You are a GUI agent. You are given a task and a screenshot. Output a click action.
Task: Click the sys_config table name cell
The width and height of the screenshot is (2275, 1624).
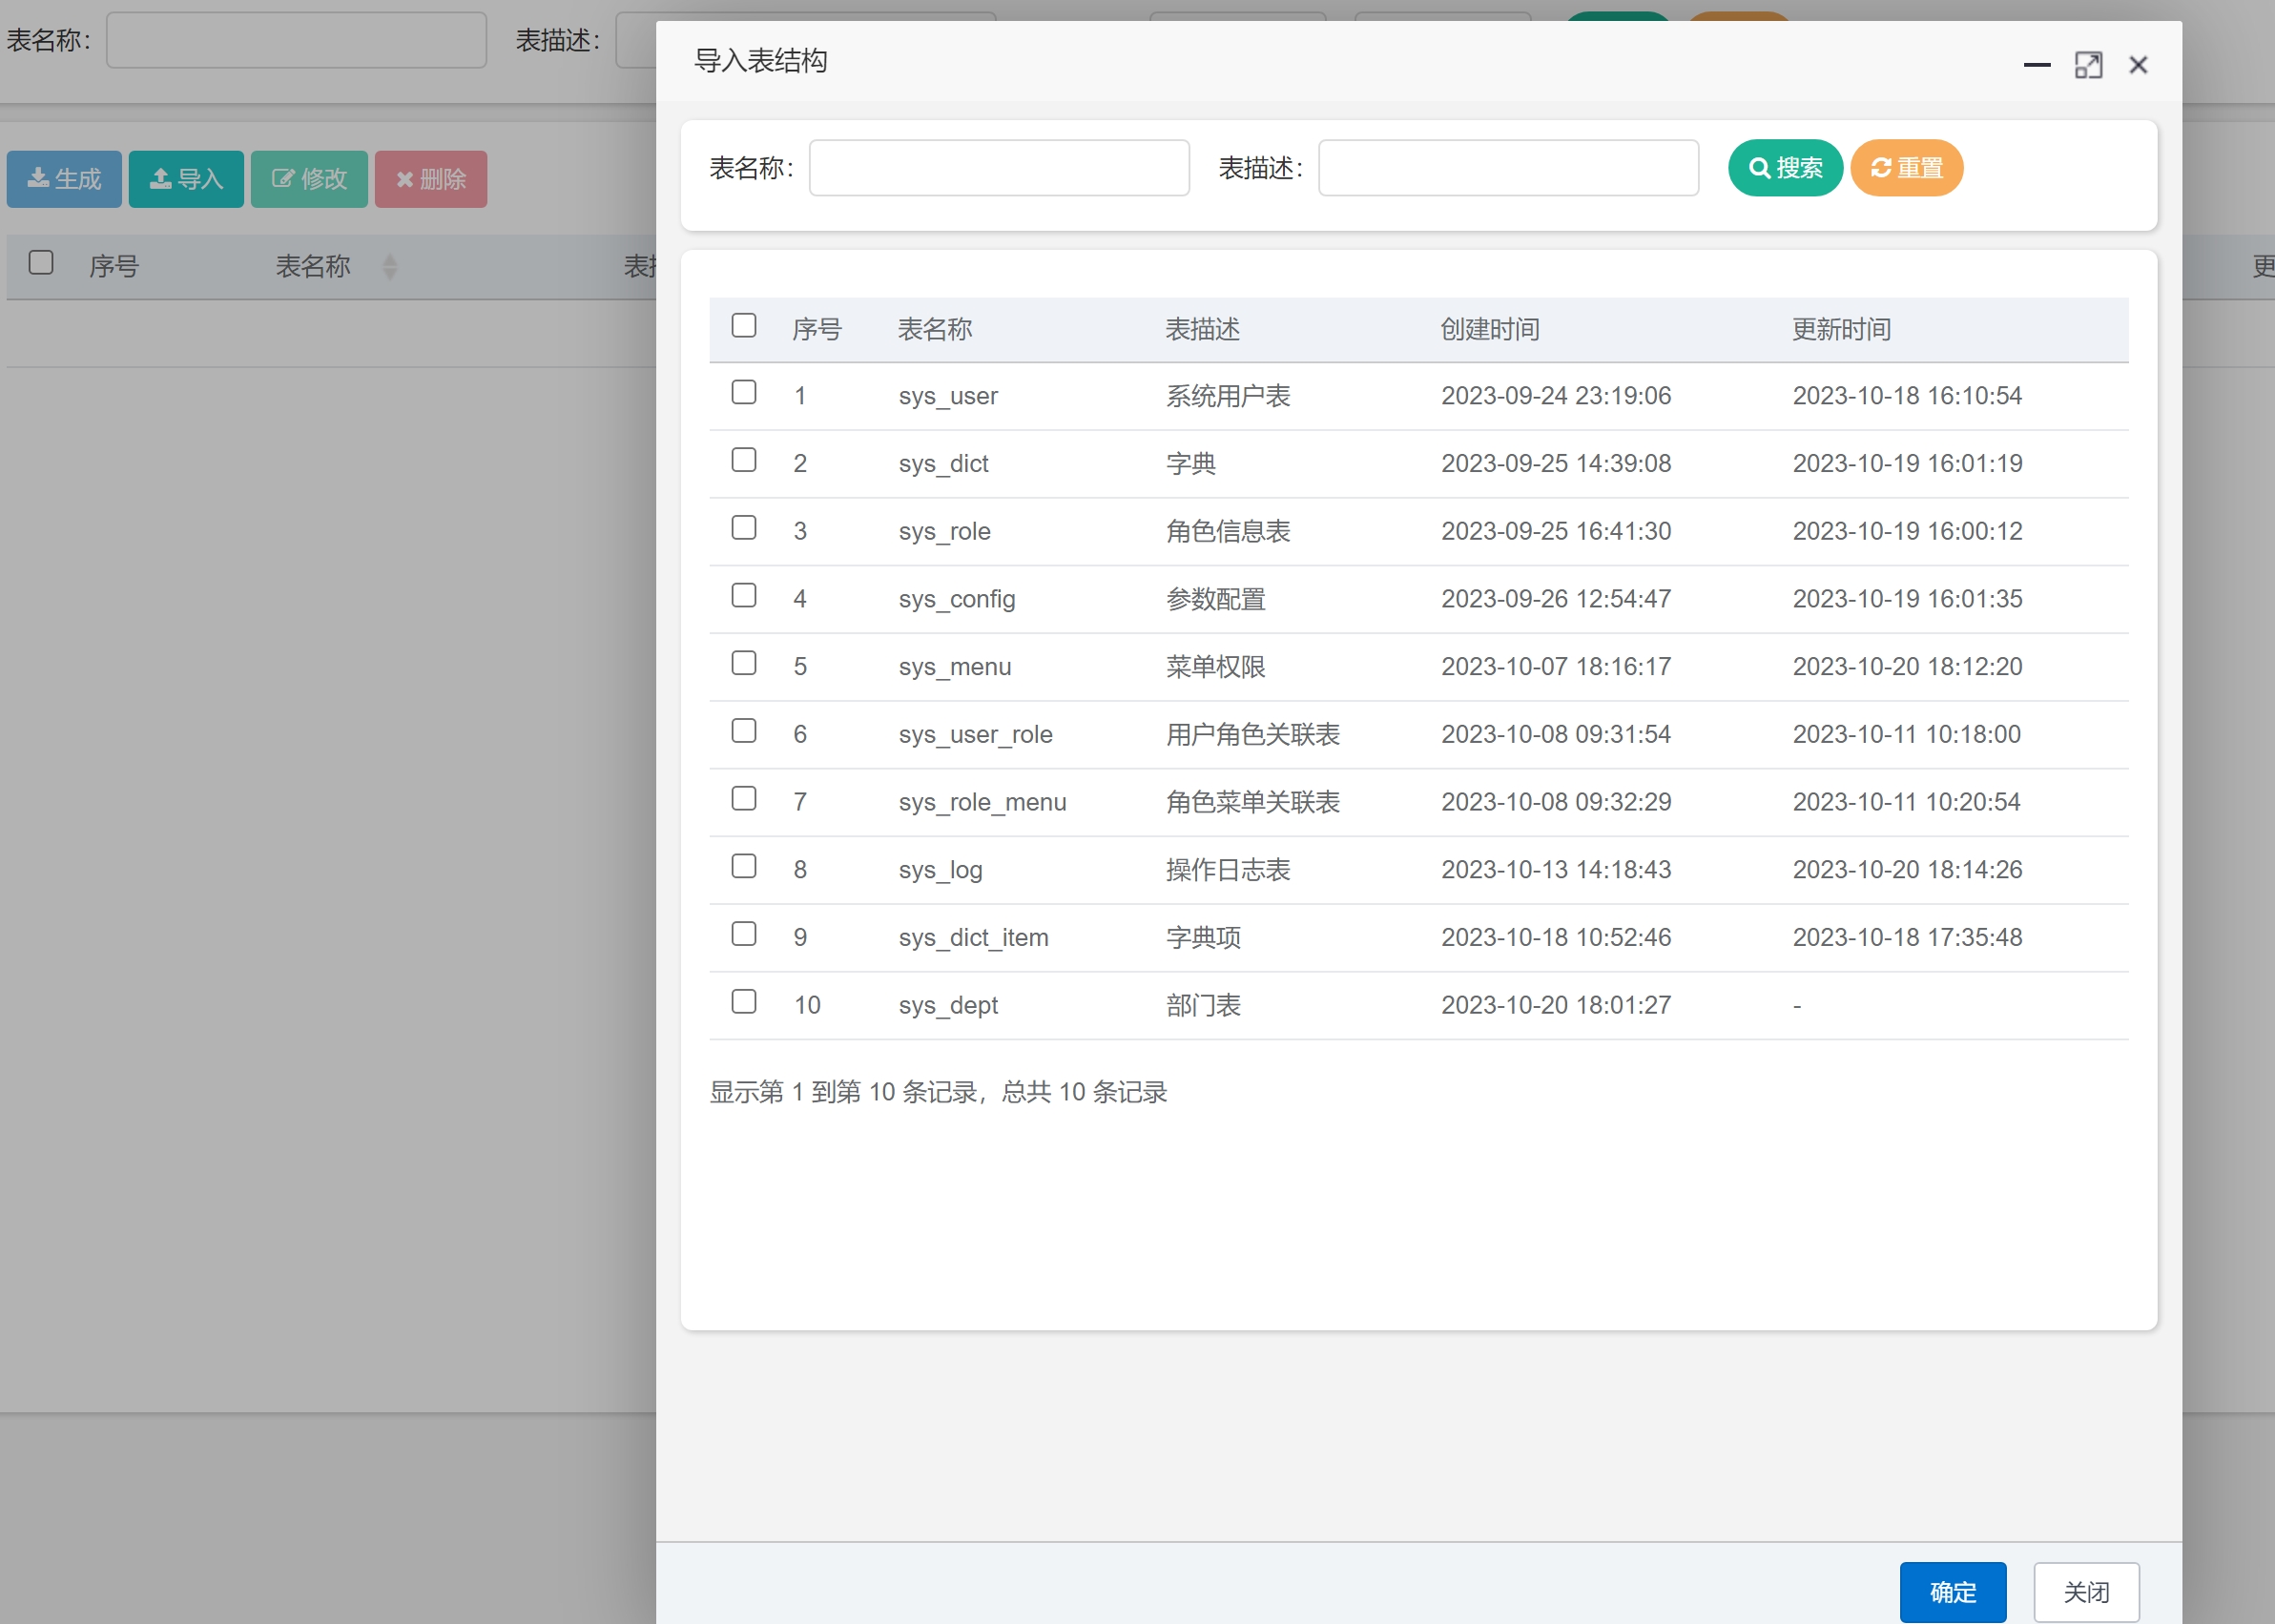957,599
